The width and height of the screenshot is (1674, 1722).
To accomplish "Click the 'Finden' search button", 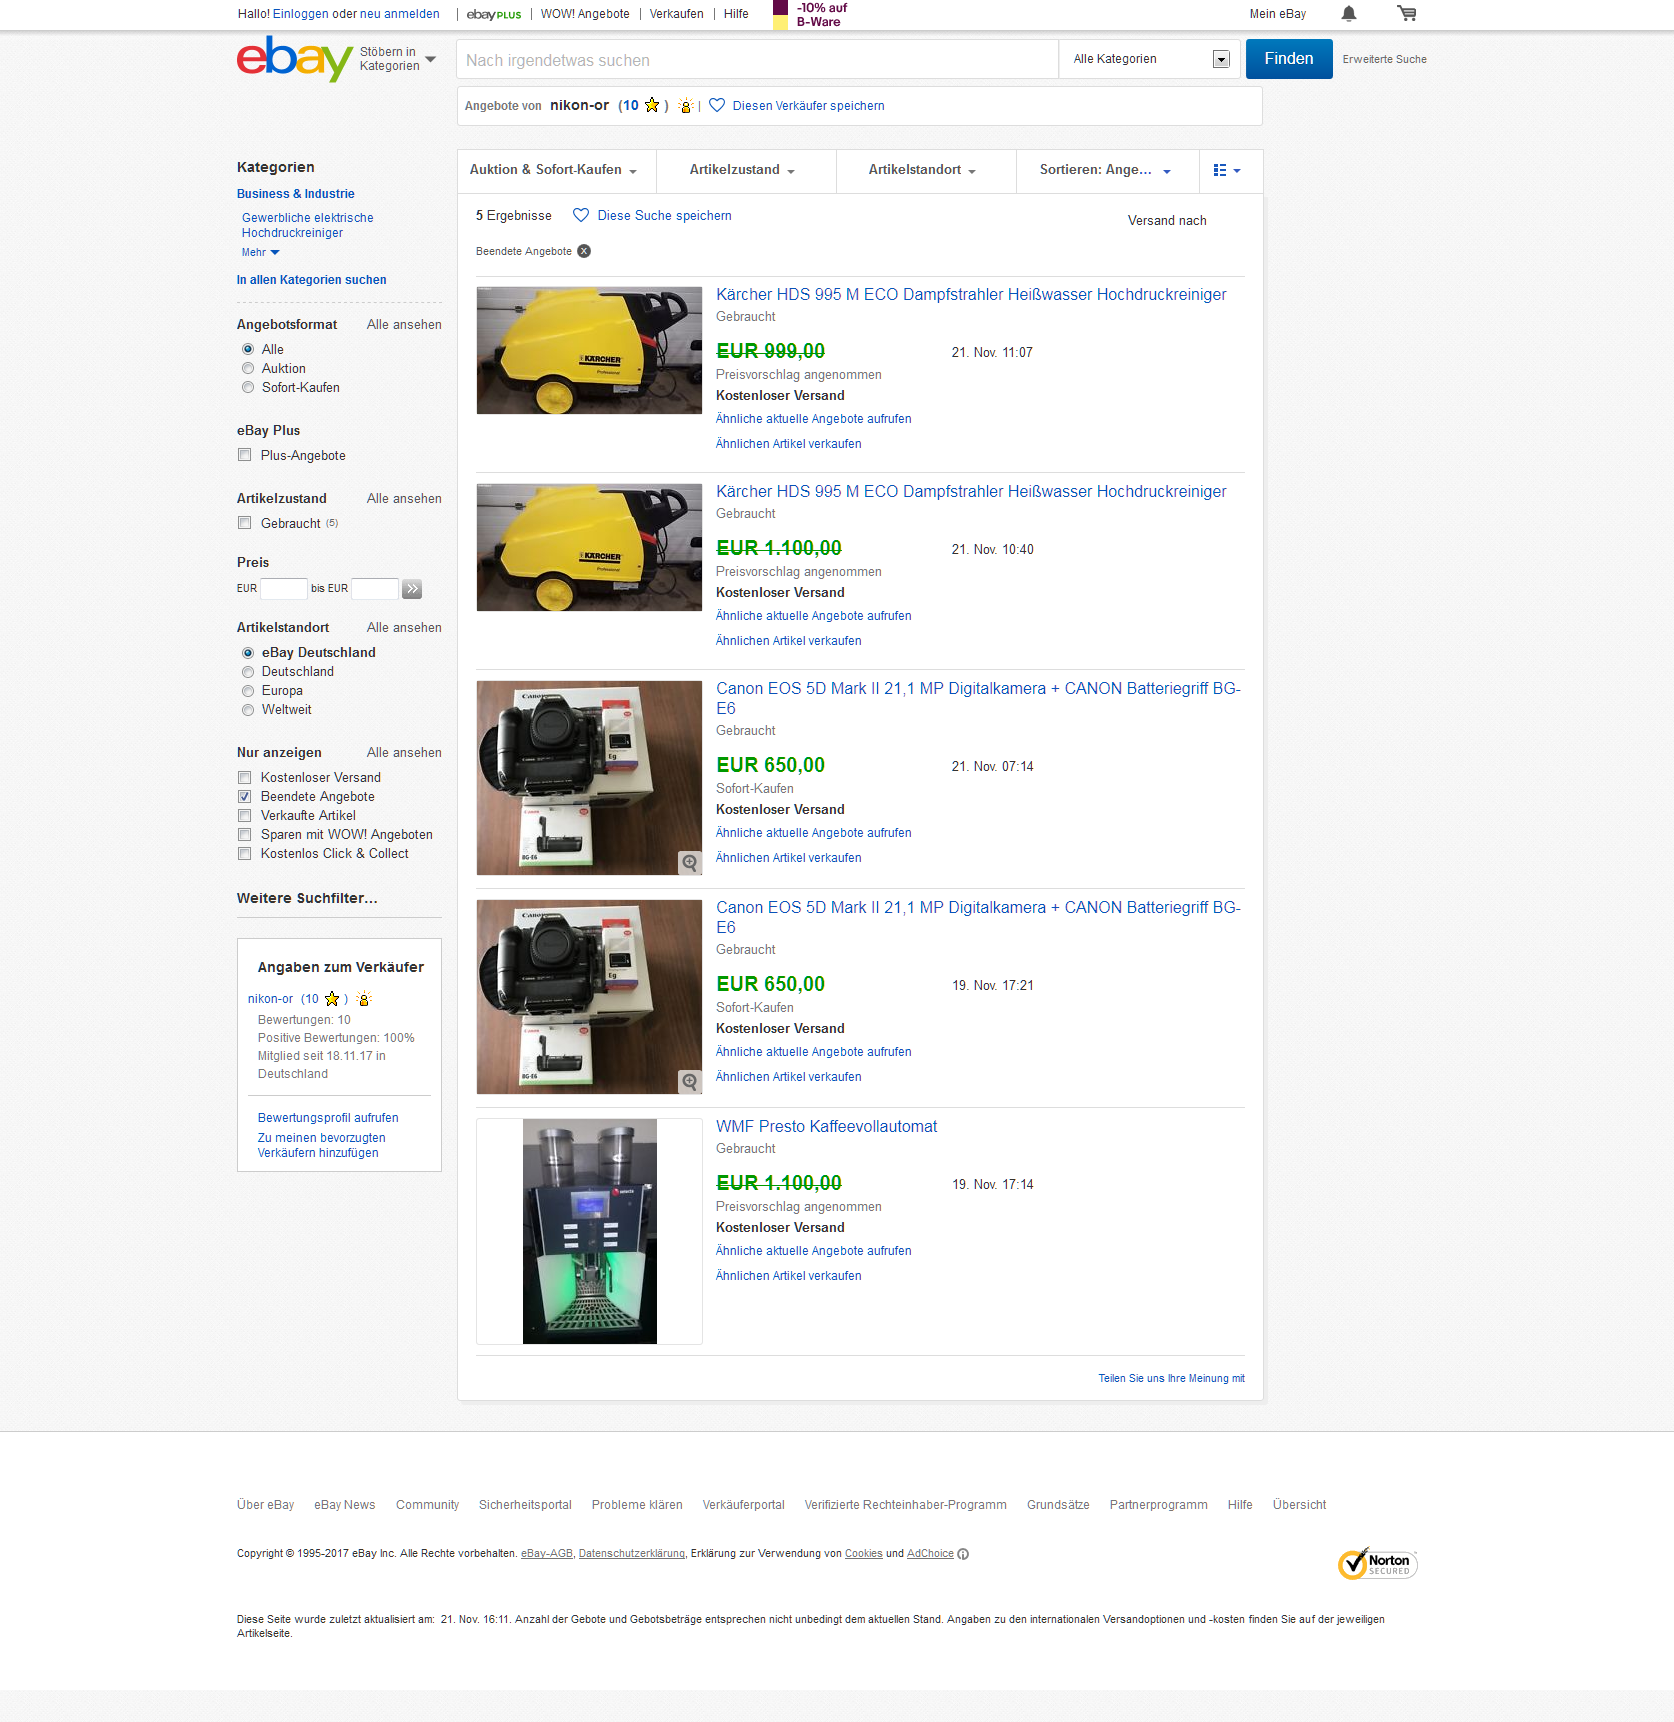I will click(1289, 59).
